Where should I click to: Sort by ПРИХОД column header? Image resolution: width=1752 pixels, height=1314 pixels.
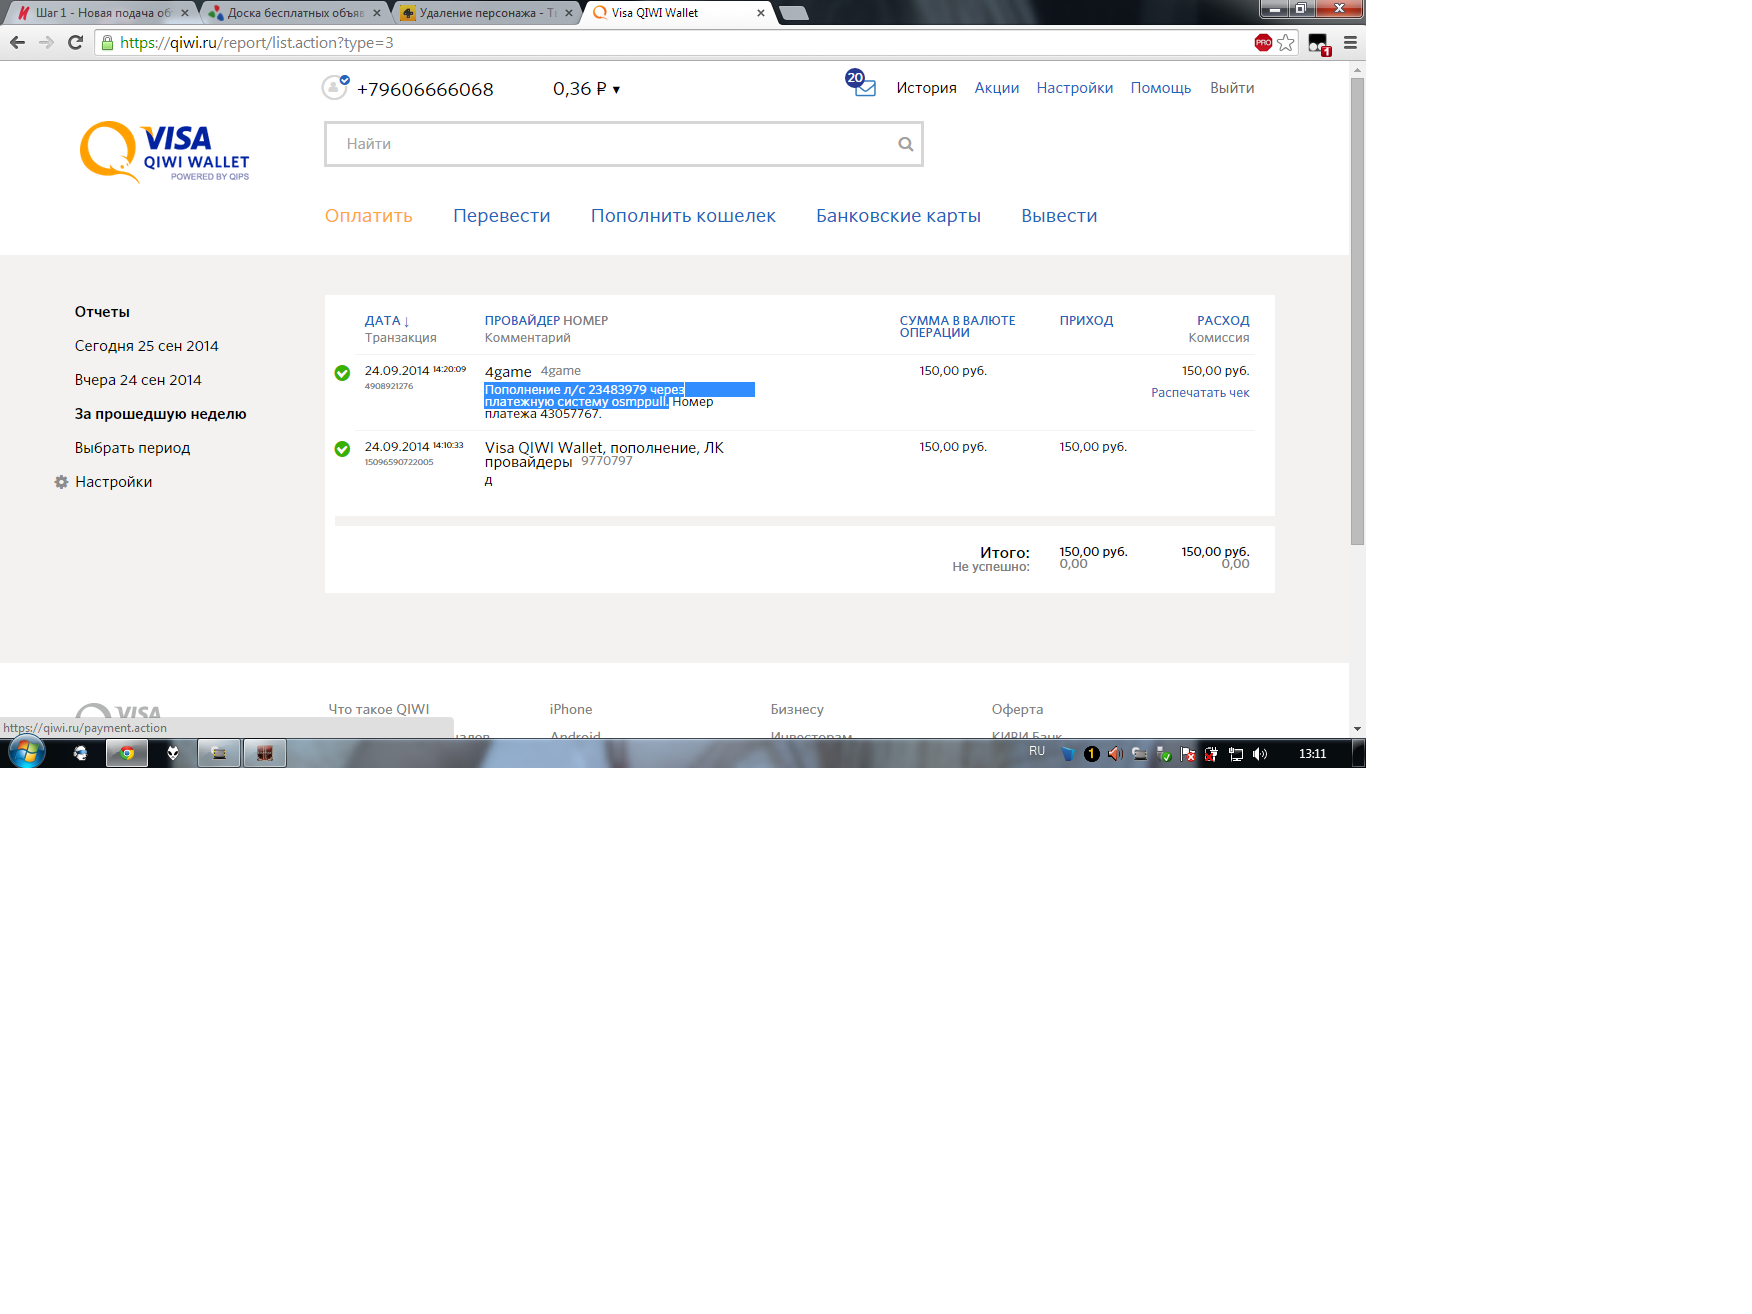click(x=1086, y=321)
